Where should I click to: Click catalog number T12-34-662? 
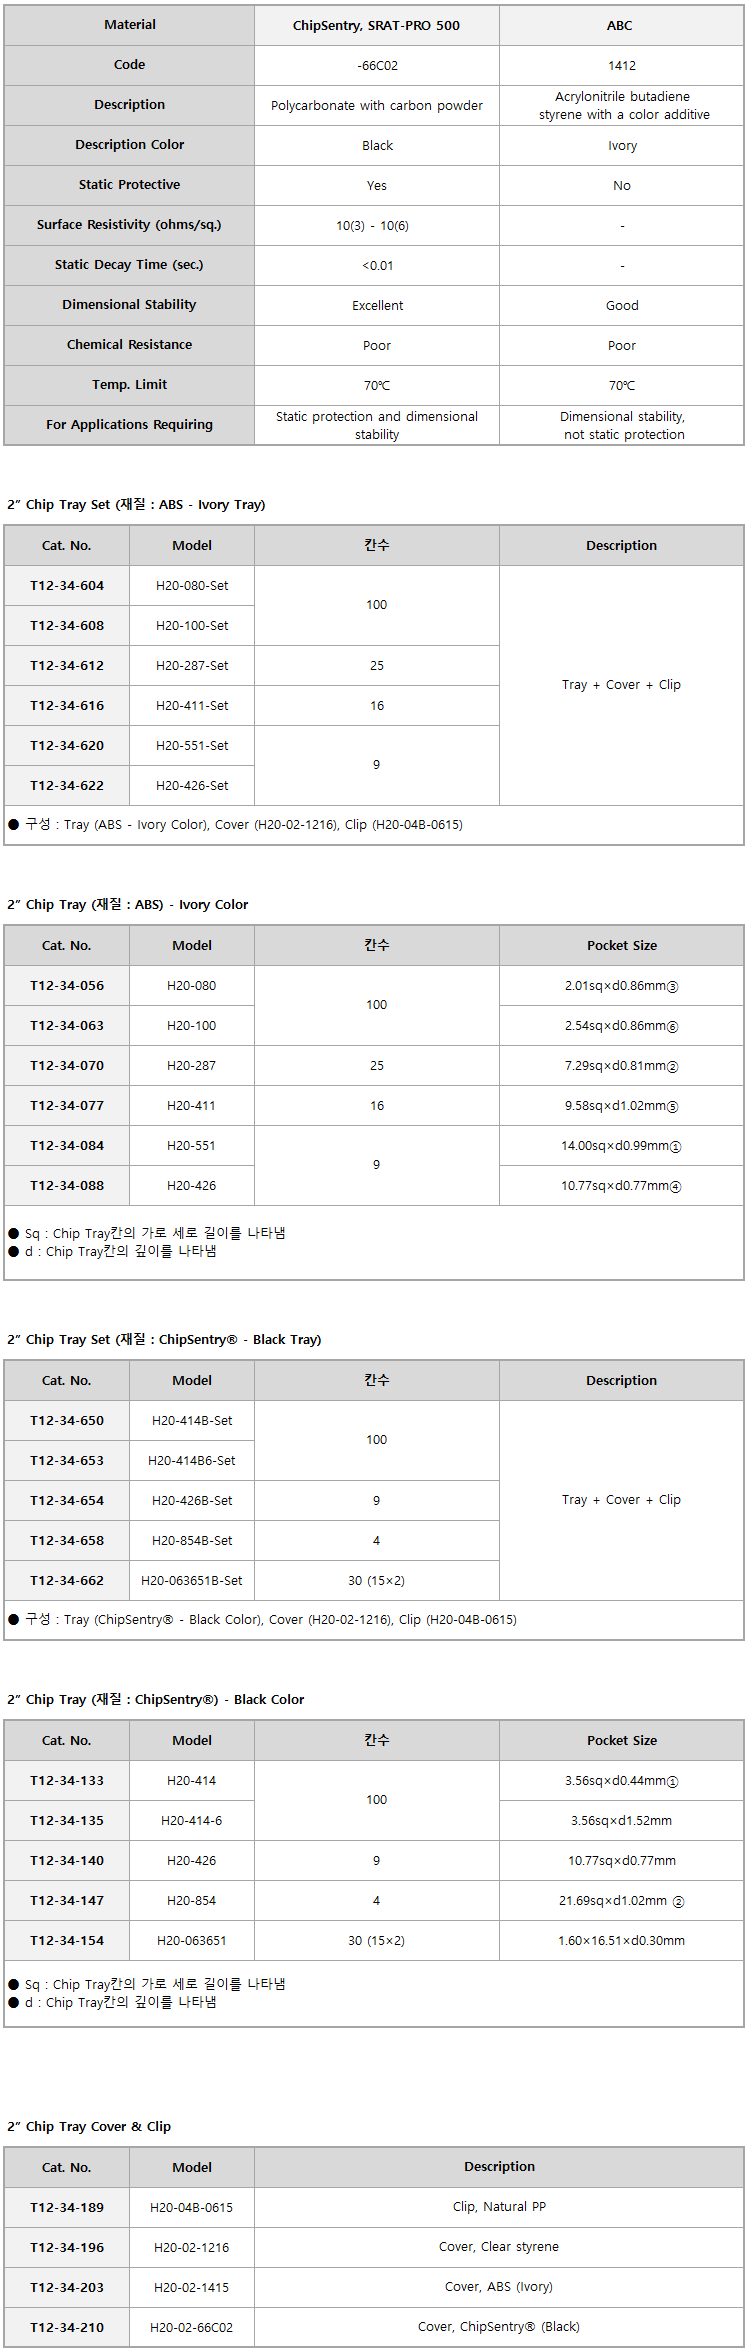coord(67,1581)
